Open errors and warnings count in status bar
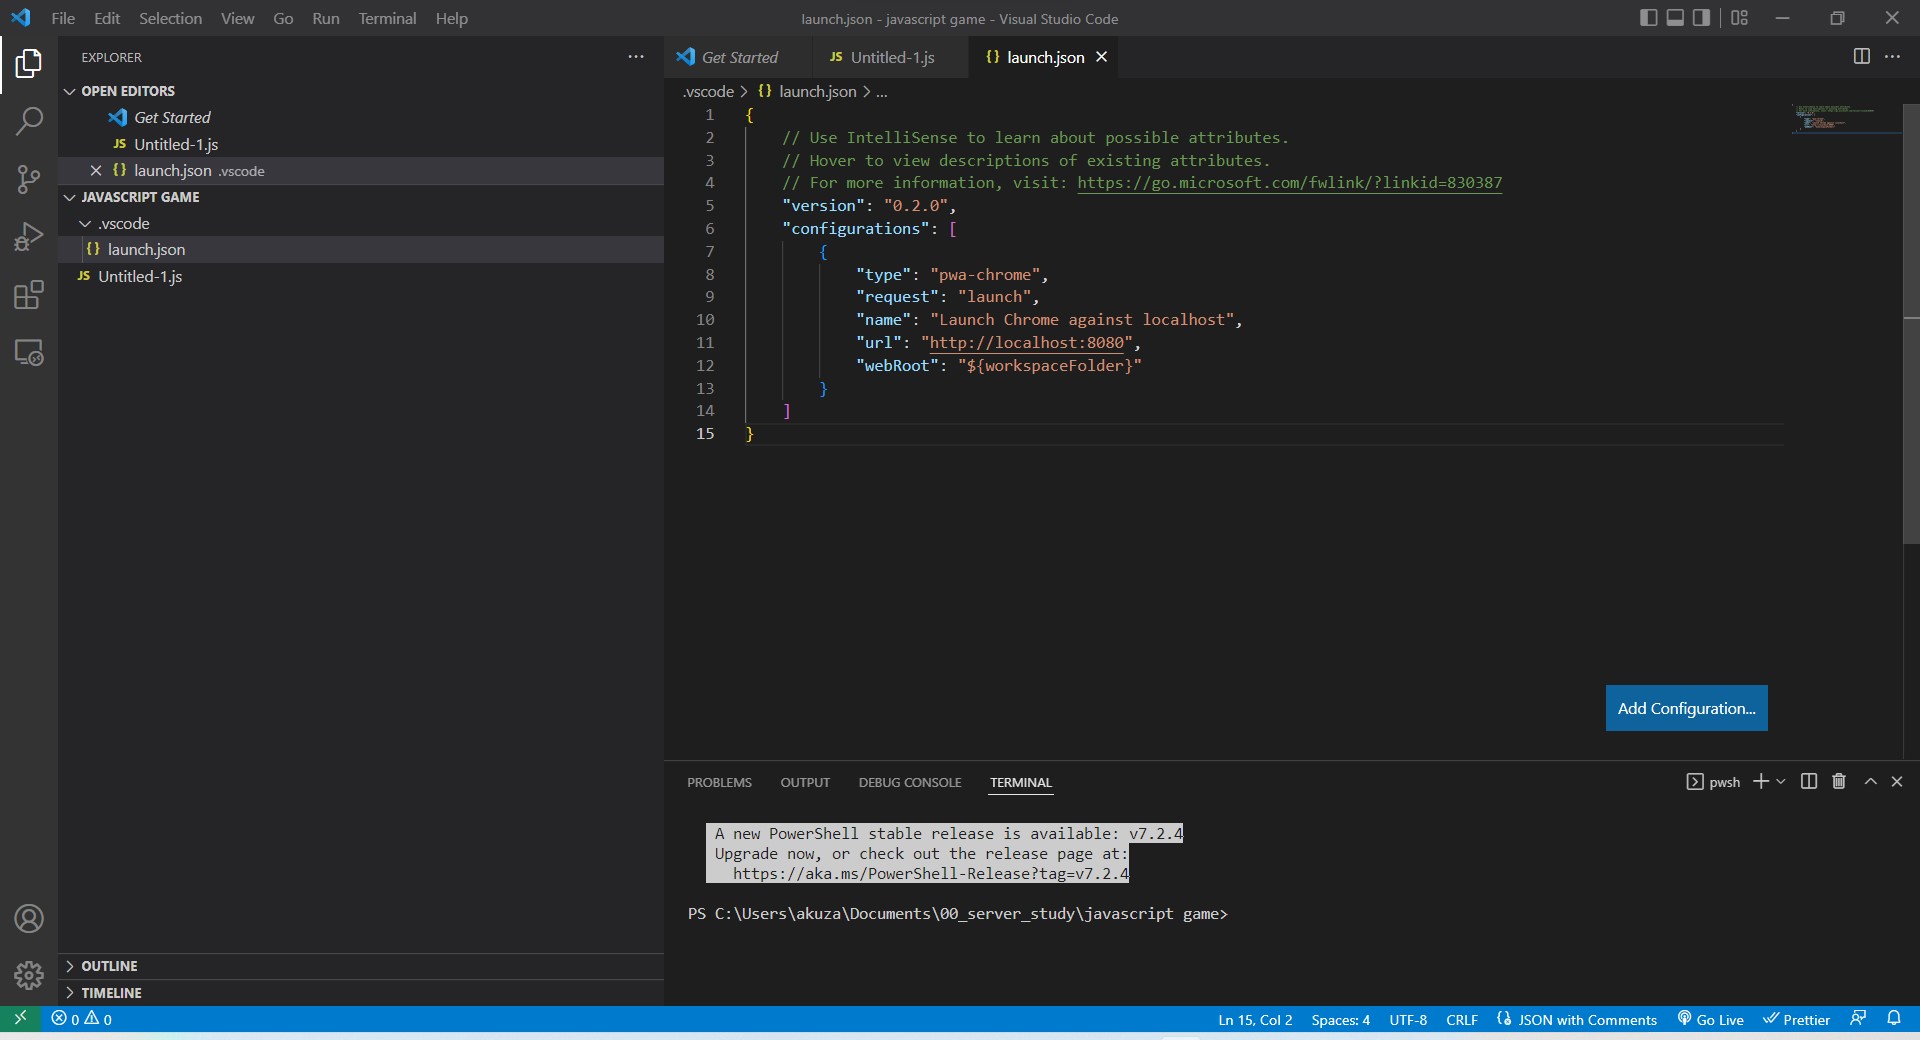Viewport: 1920px width, 1040px height. tap(82, 1019)
